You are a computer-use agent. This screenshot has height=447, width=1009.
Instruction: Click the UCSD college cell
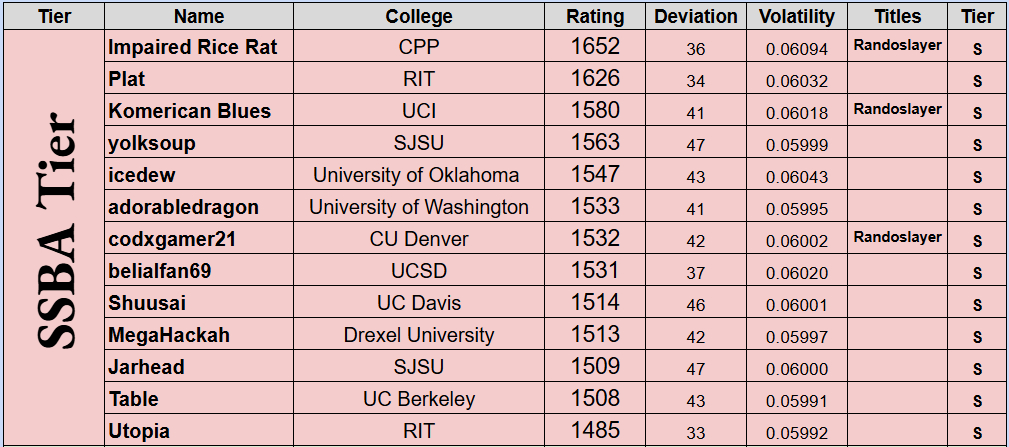point(418,271)
